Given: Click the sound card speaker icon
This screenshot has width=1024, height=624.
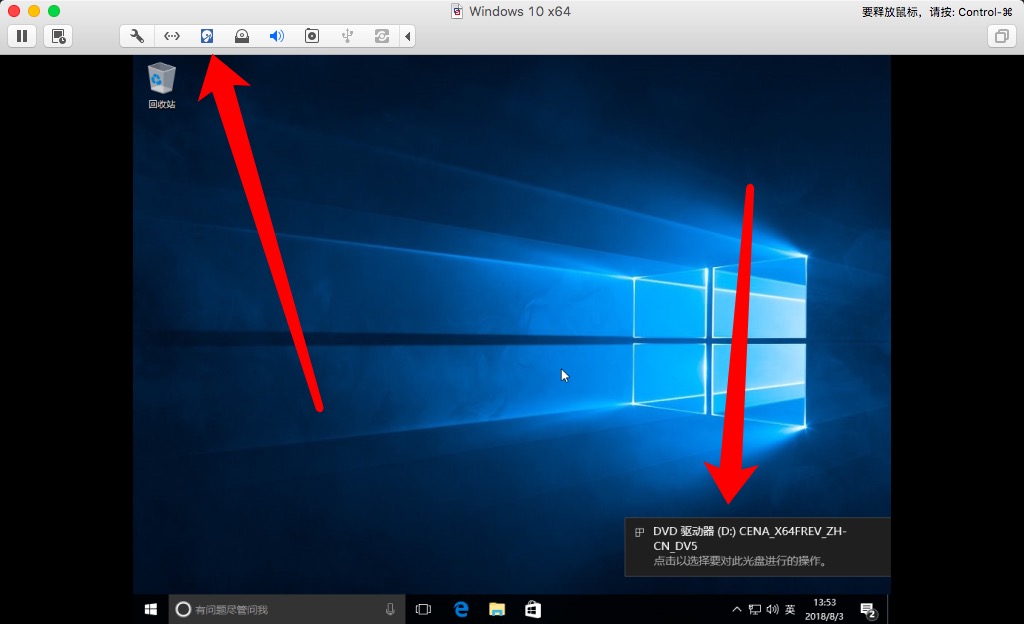Looking at the screenshot, I should 277,36.
